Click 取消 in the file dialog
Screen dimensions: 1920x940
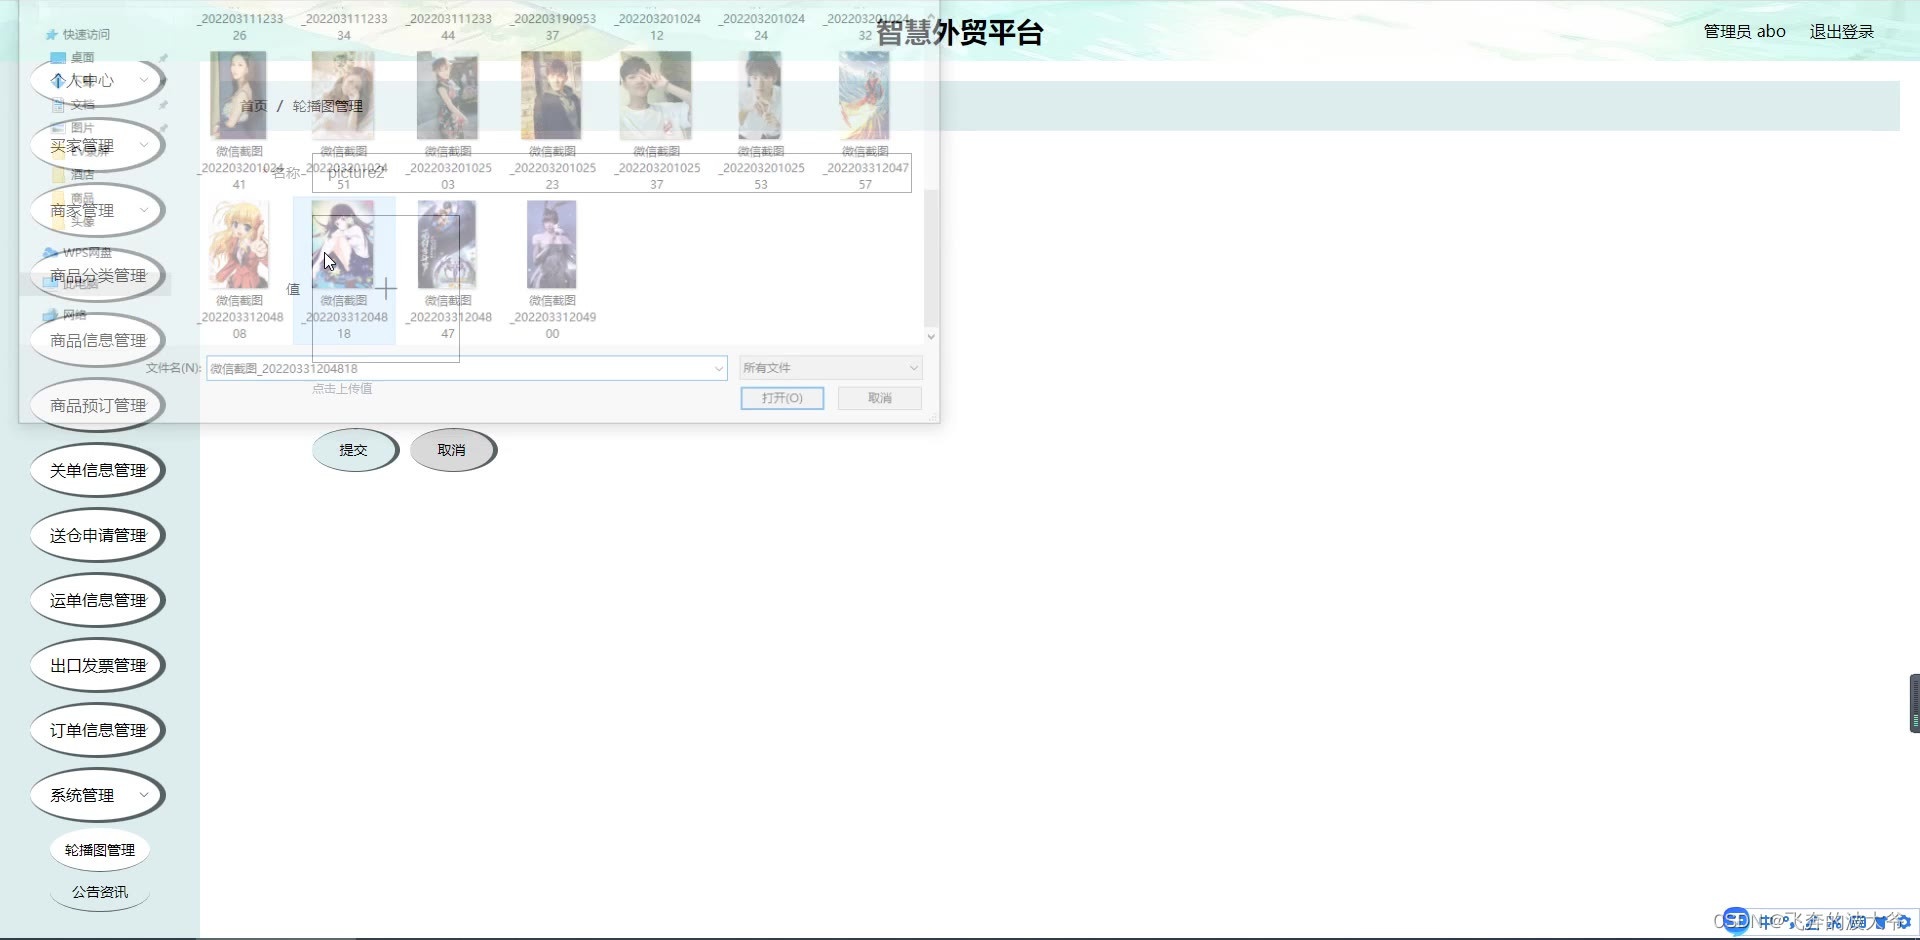880,398
